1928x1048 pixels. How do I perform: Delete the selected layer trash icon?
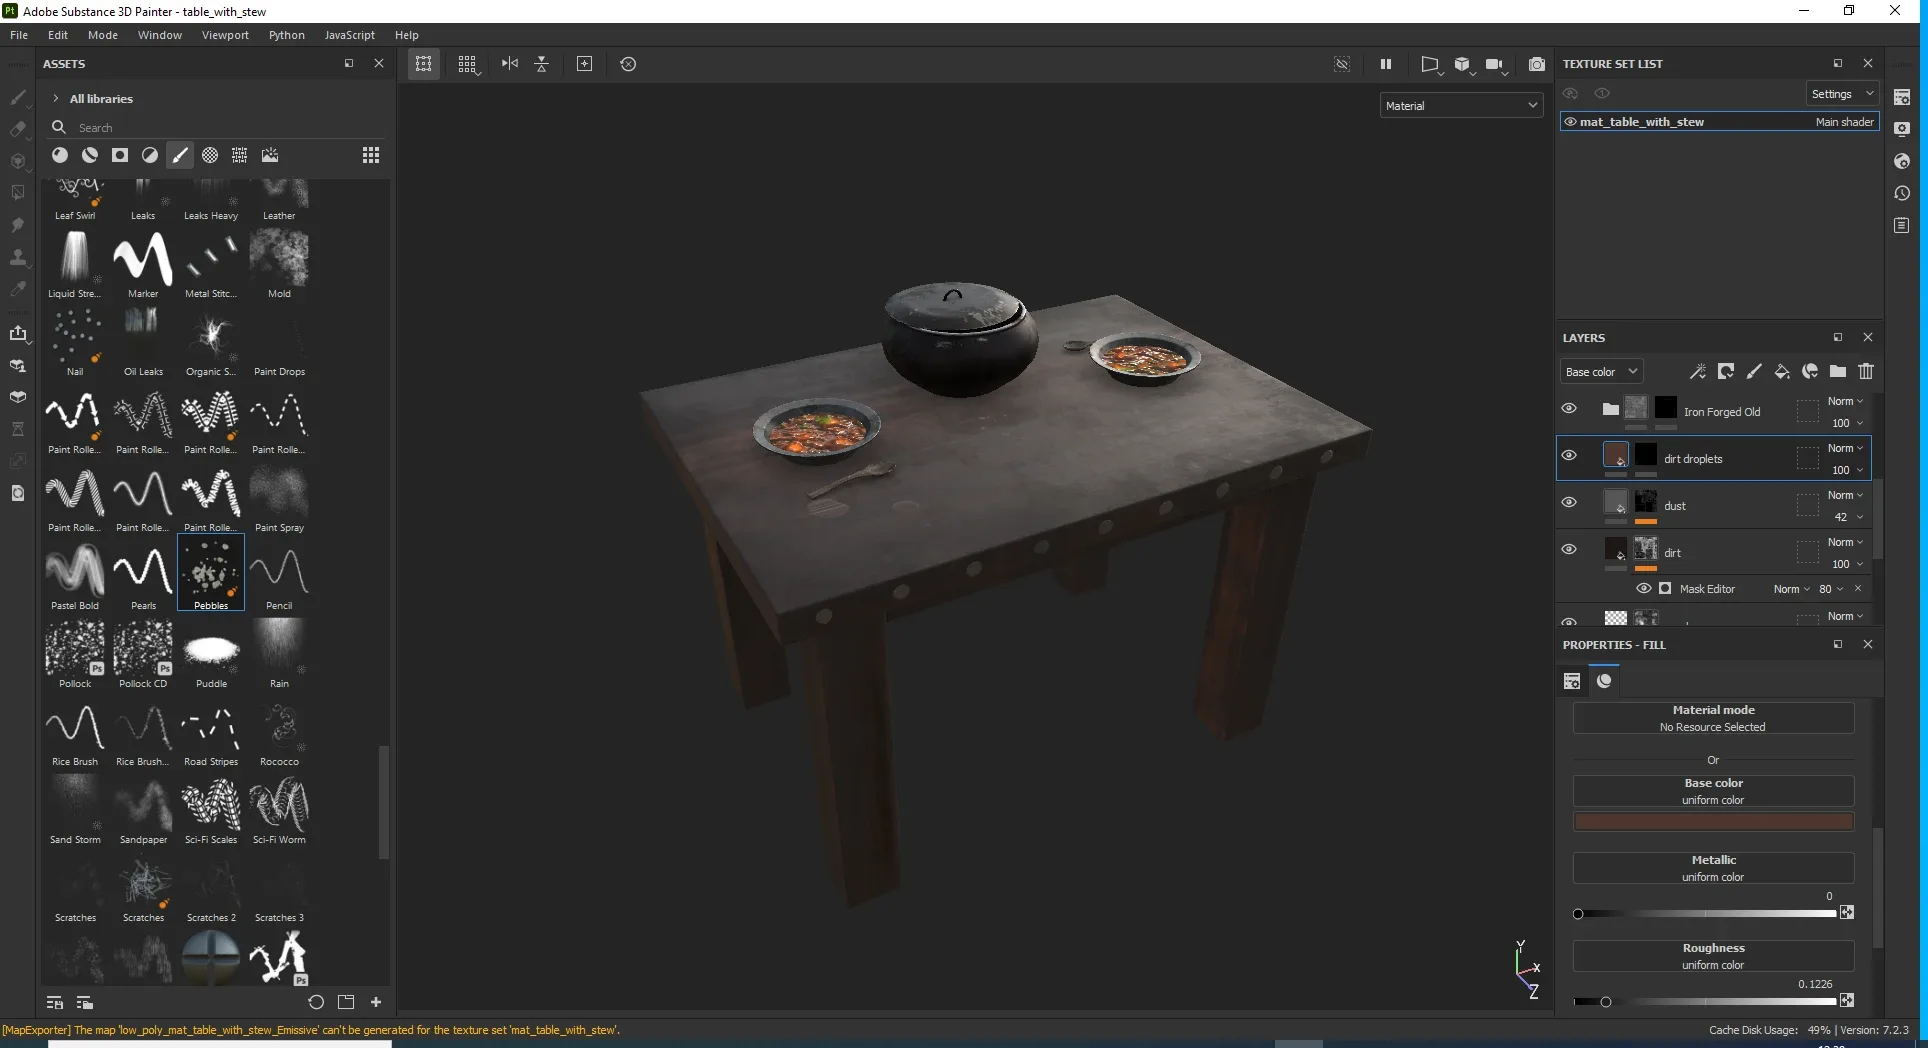(1866, 371)
